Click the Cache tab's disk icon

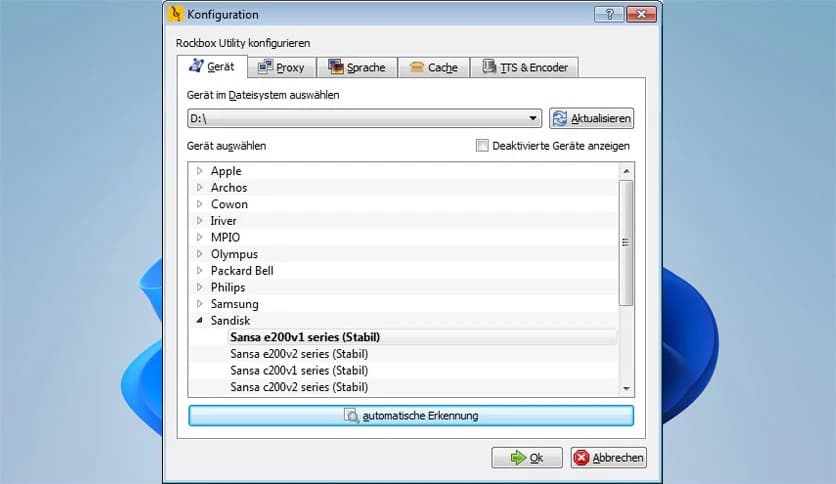tap(416, 67)
